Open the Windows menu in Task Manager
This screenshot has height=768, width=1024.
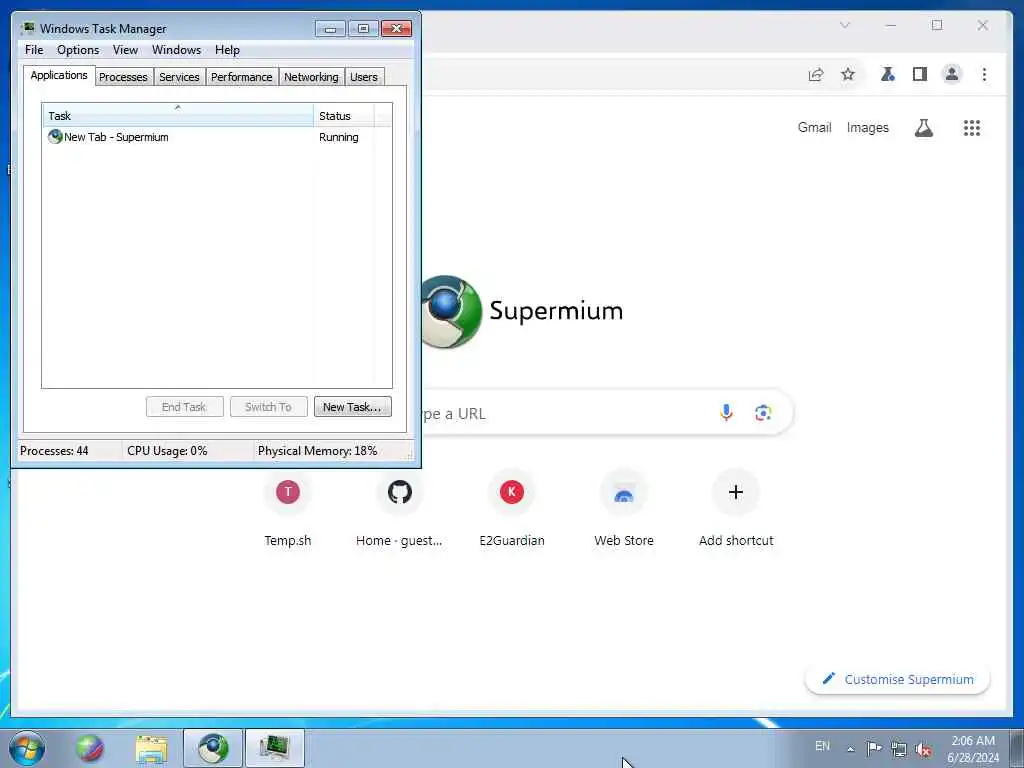click(x=176, y=50)
